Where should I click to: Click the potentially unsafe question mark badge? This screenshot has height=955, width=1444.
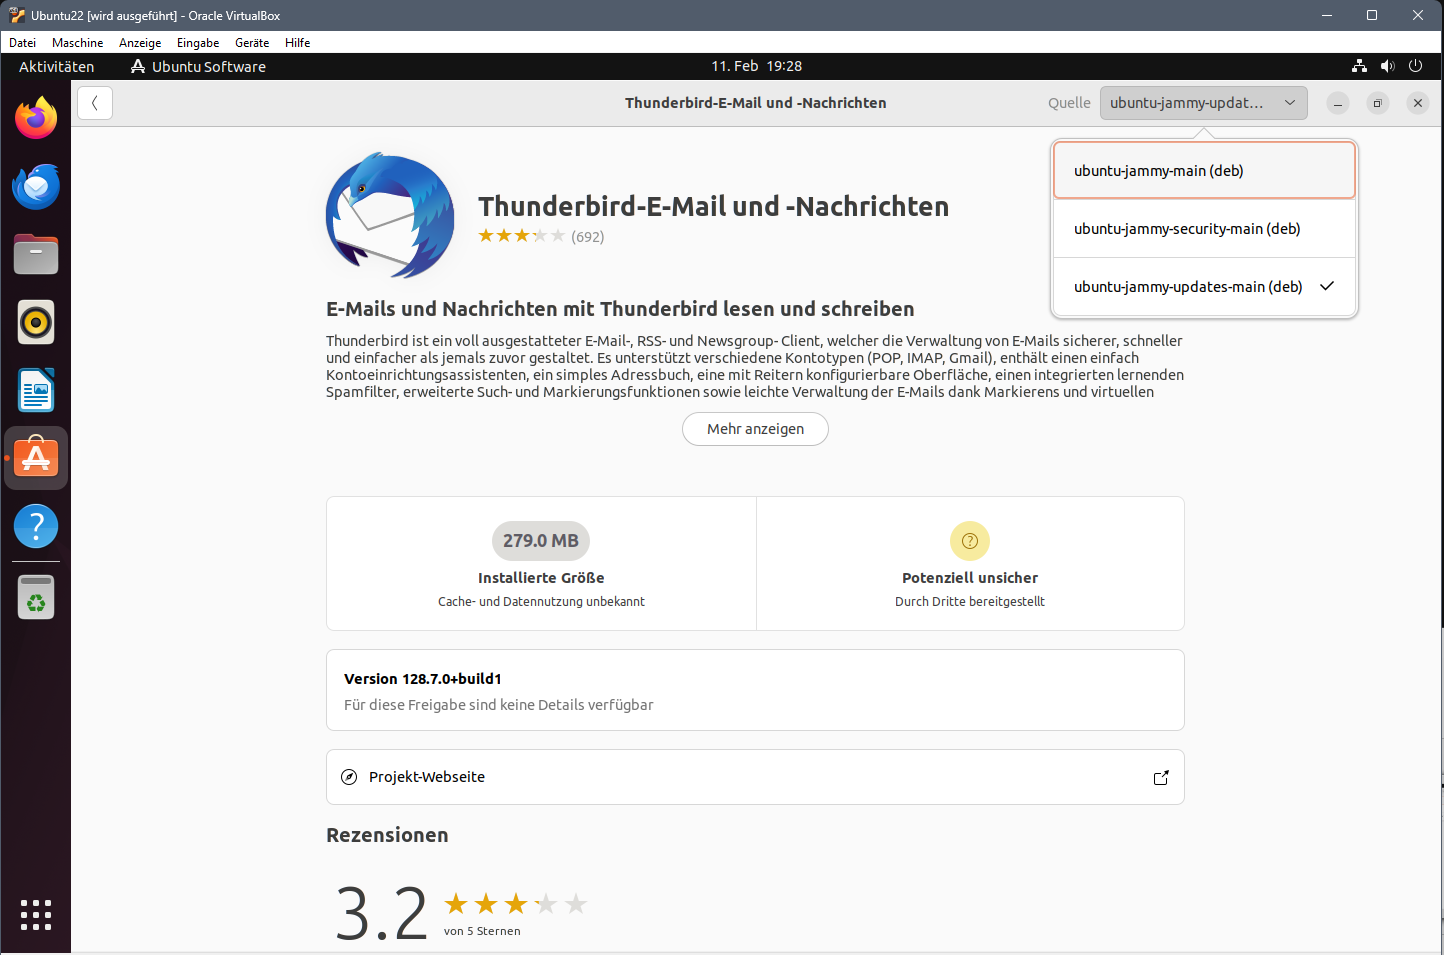970,541
